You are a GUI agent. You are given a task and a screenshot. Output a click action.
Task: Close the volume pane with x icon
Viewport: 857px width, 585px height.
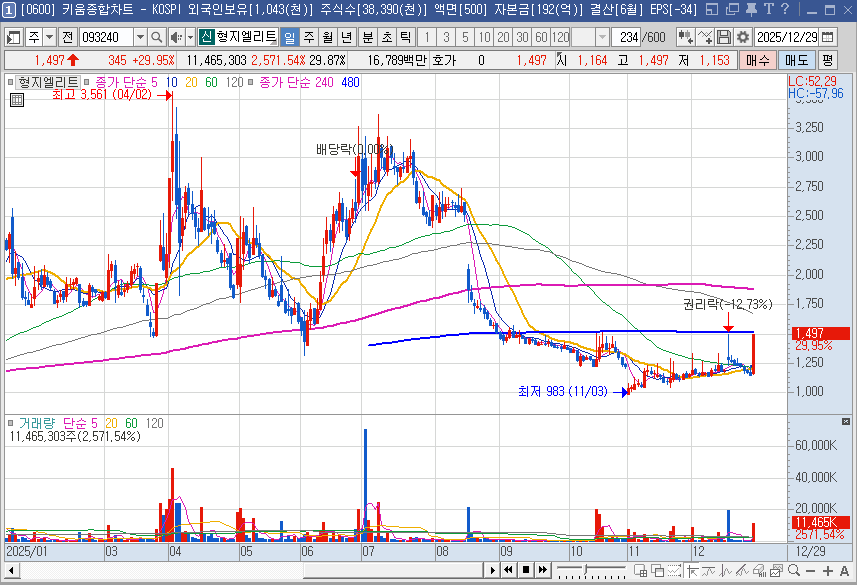click(x=846, y=422)
